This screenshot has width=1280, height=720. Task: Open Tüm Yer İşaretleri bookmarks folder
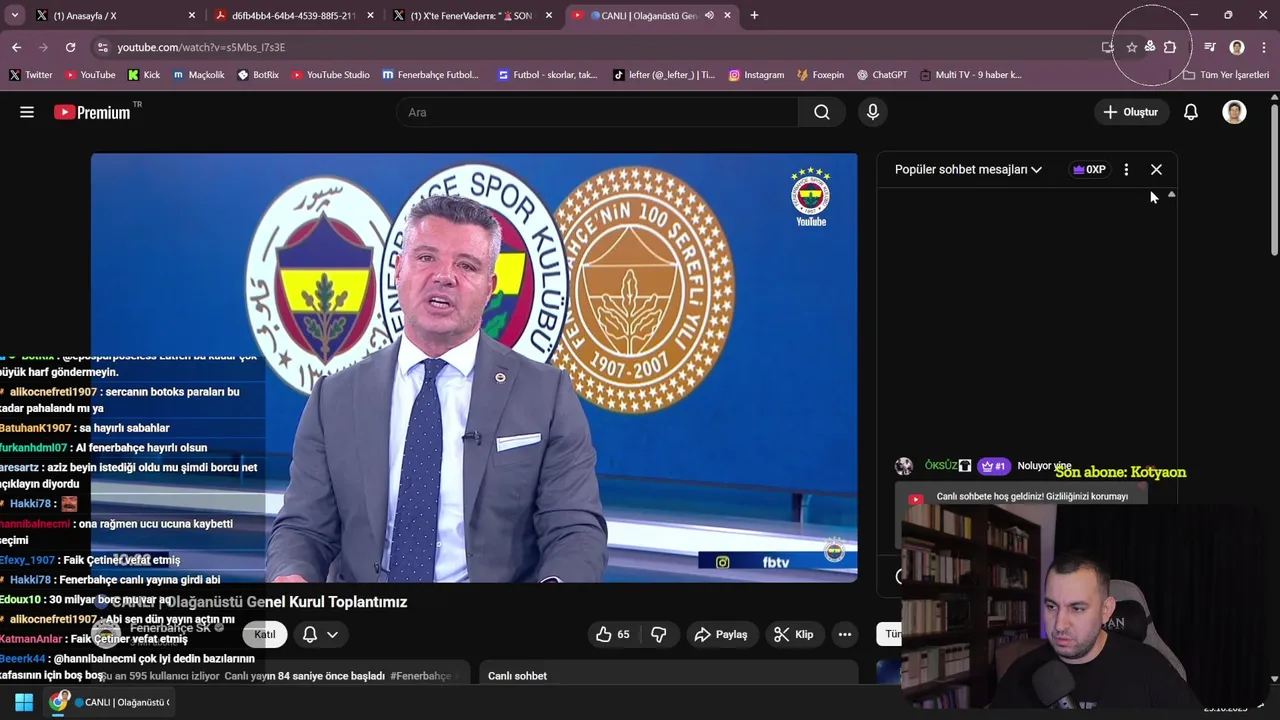1225,75
